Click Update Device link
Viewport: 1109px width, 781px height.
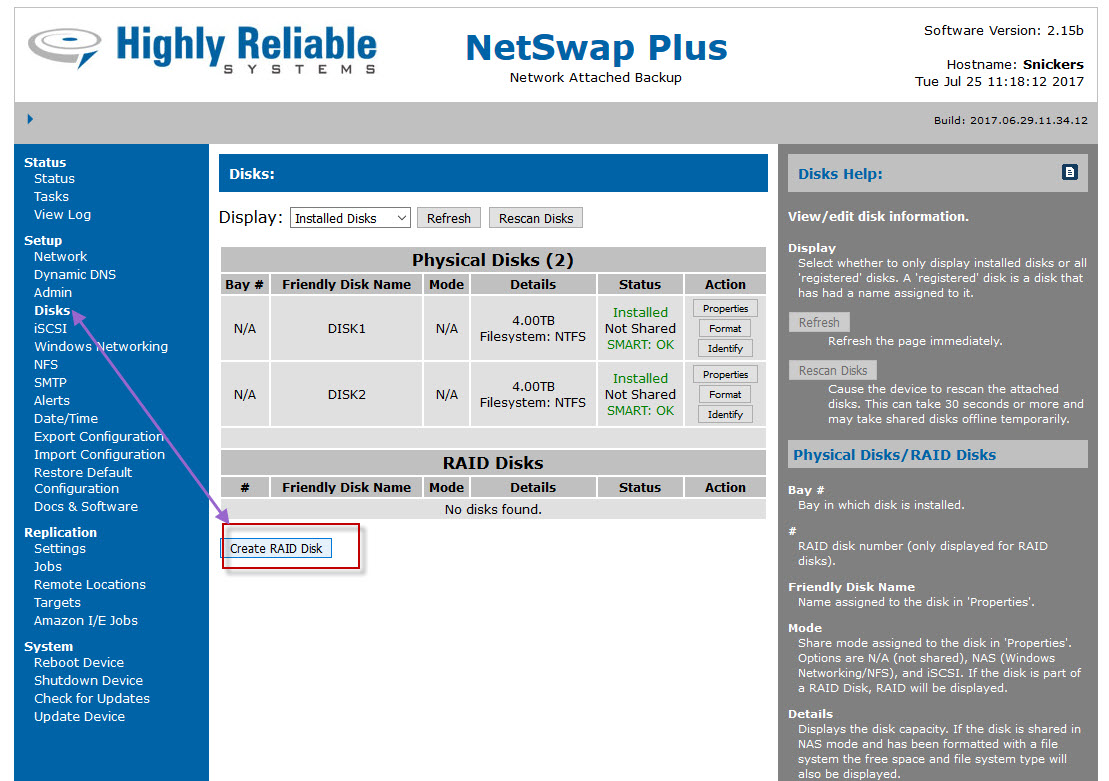tap(79, 717)
